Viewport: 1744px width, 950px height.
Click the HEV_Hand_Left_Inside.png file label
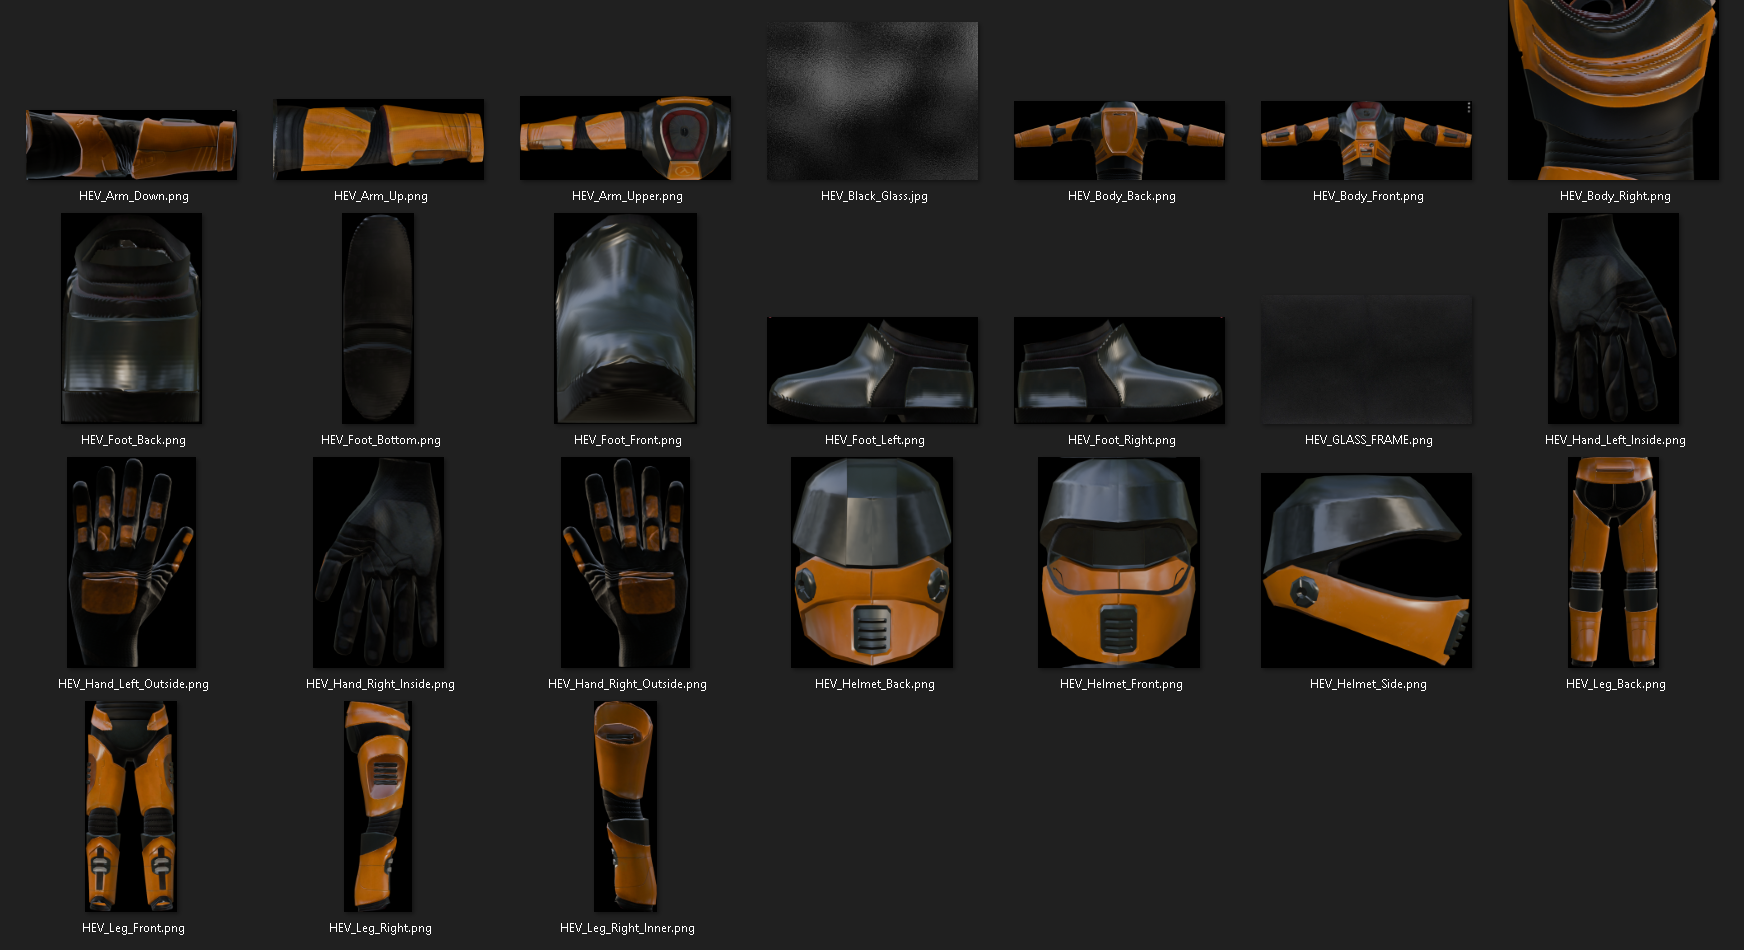tap(1616, 440)
